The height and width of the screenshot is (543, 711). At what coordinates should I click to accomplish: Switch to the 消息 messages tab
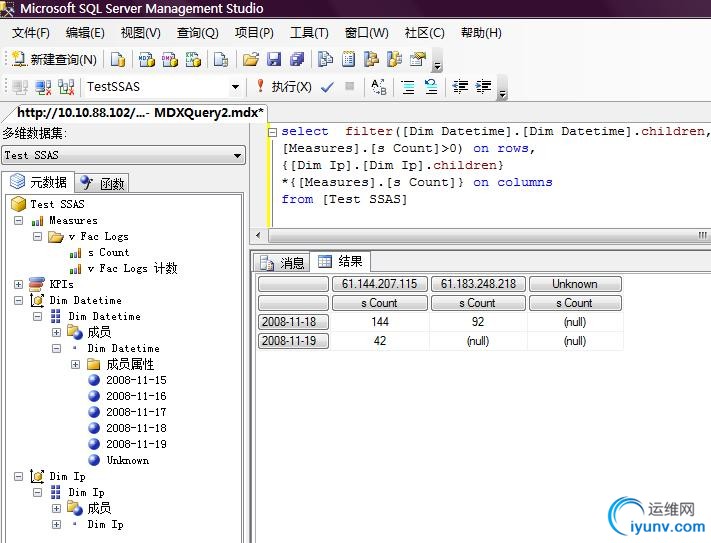[282, 262]
